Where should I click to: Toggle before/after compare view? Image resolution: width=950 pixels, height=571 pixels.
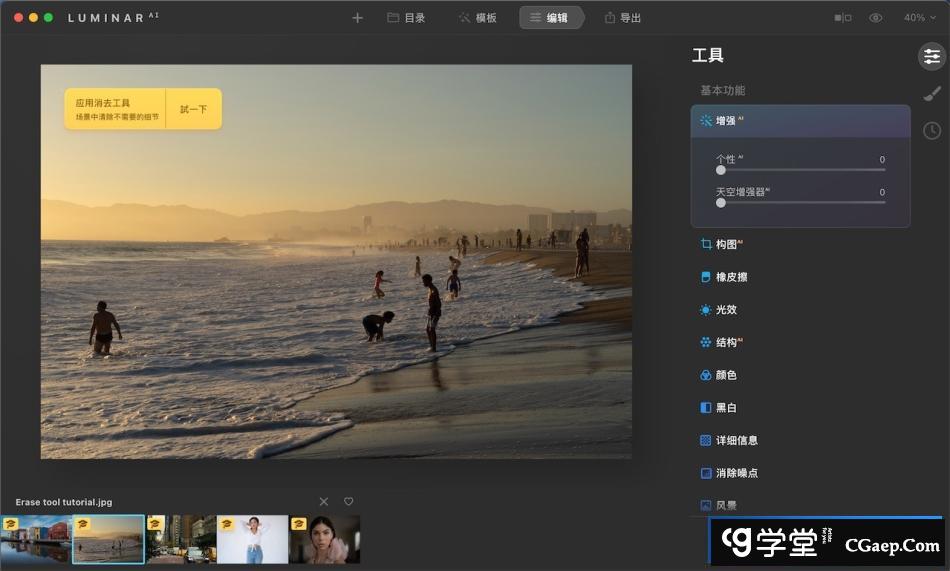coord(843,18)
